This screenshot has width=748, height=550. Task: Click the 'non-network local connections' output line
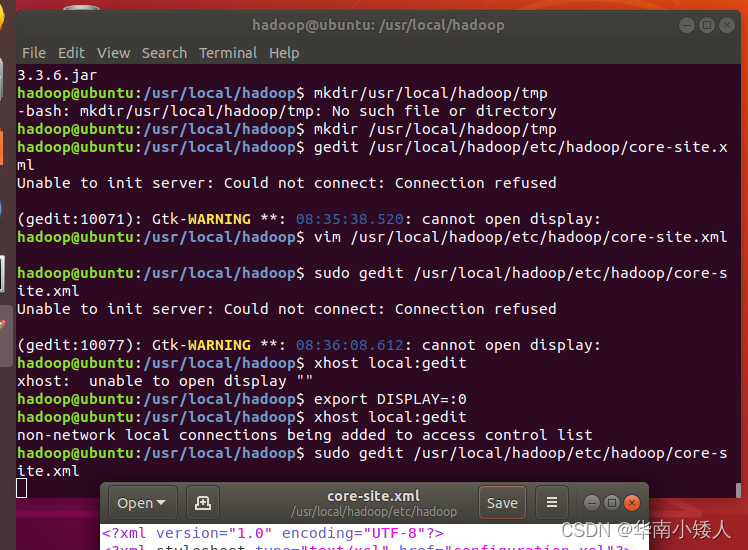click(305, 435)
